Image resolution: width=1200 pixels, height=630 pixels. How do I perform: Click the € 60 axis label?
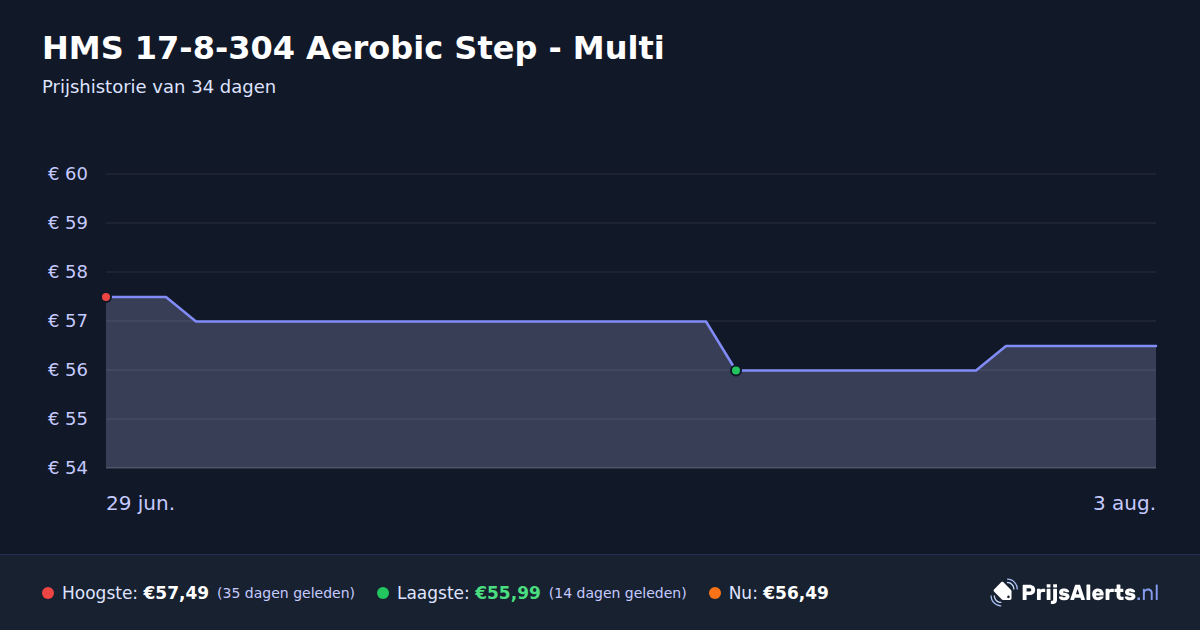(68, 174)
